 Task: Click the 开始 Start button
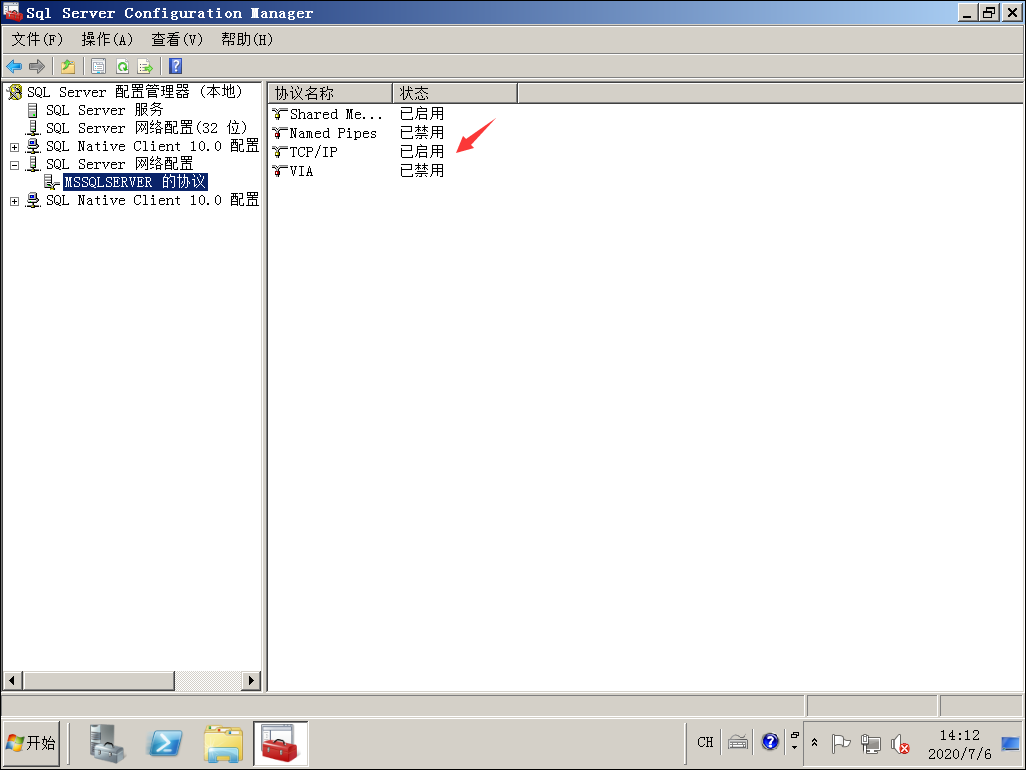click(x=31, y=743)
